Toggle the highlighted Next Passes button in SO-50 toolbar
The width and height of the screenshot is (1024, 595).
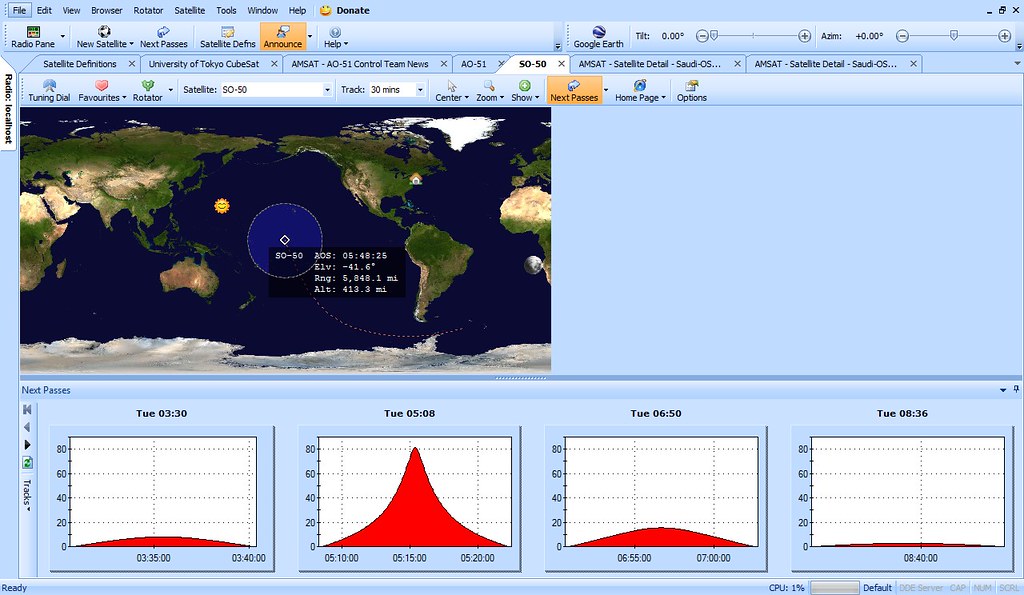coord(574,91)
